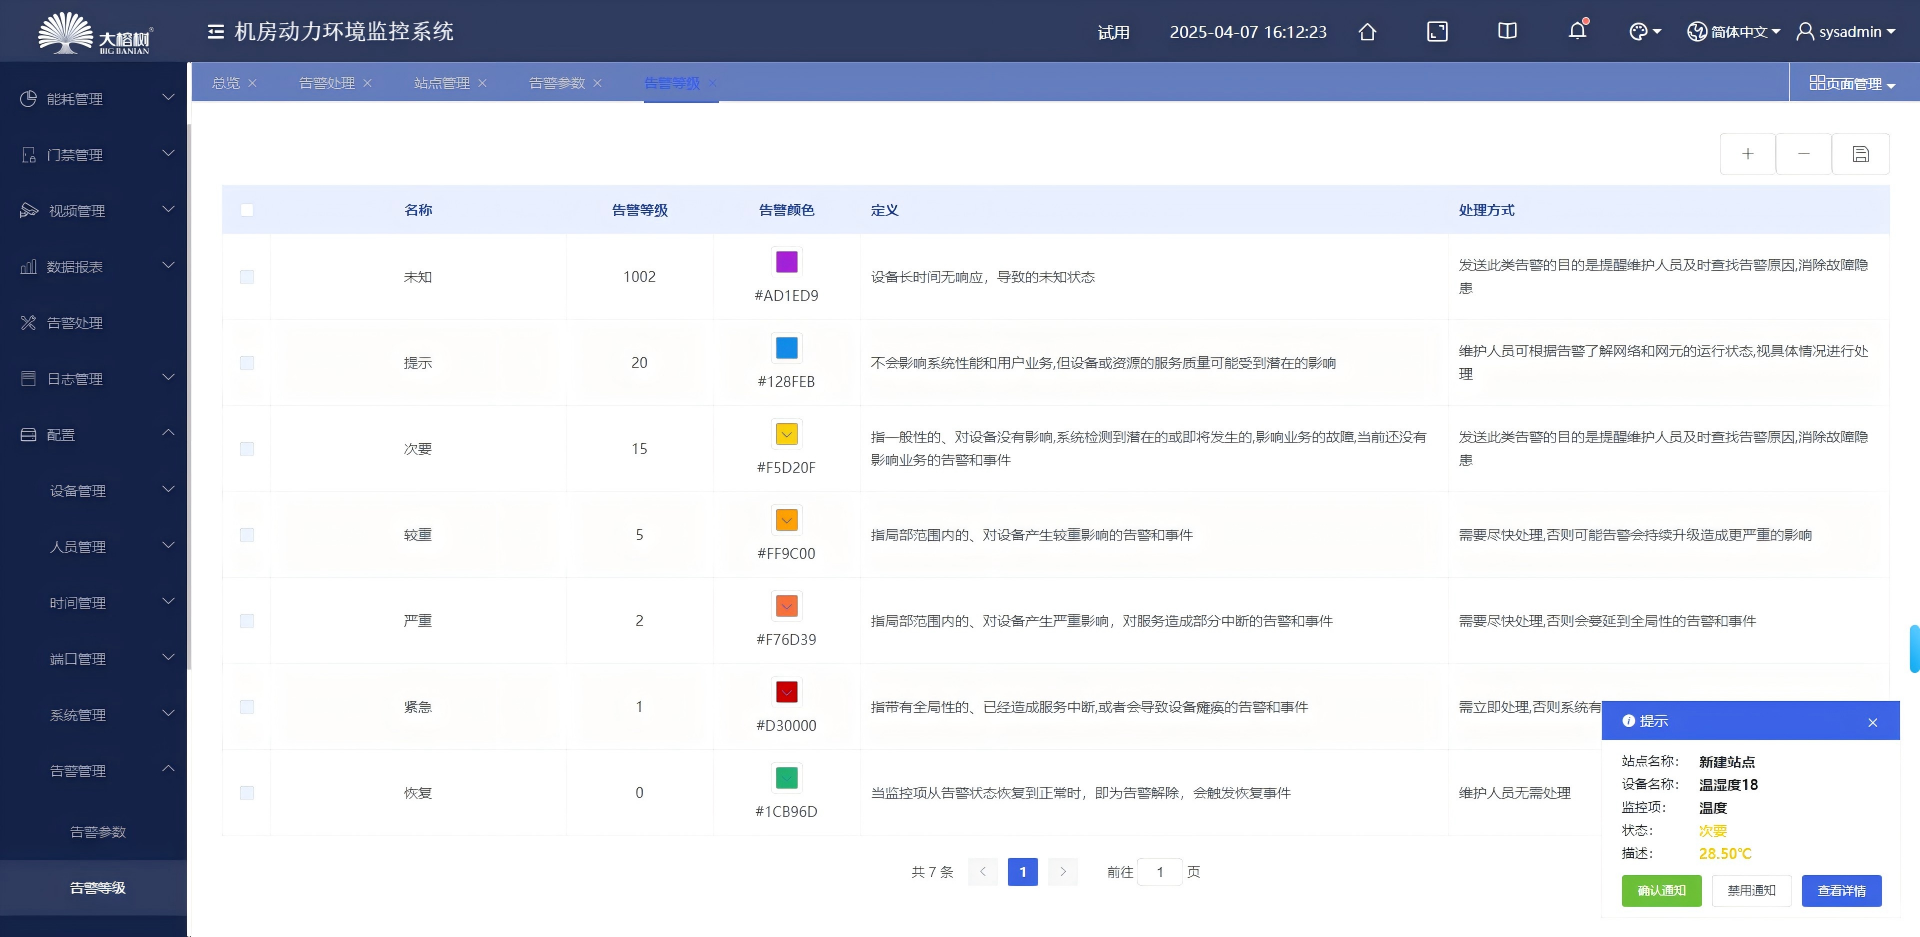1920x937 pixels.
Task: Check the 未知 row checkbox
Action: [247, 277]
